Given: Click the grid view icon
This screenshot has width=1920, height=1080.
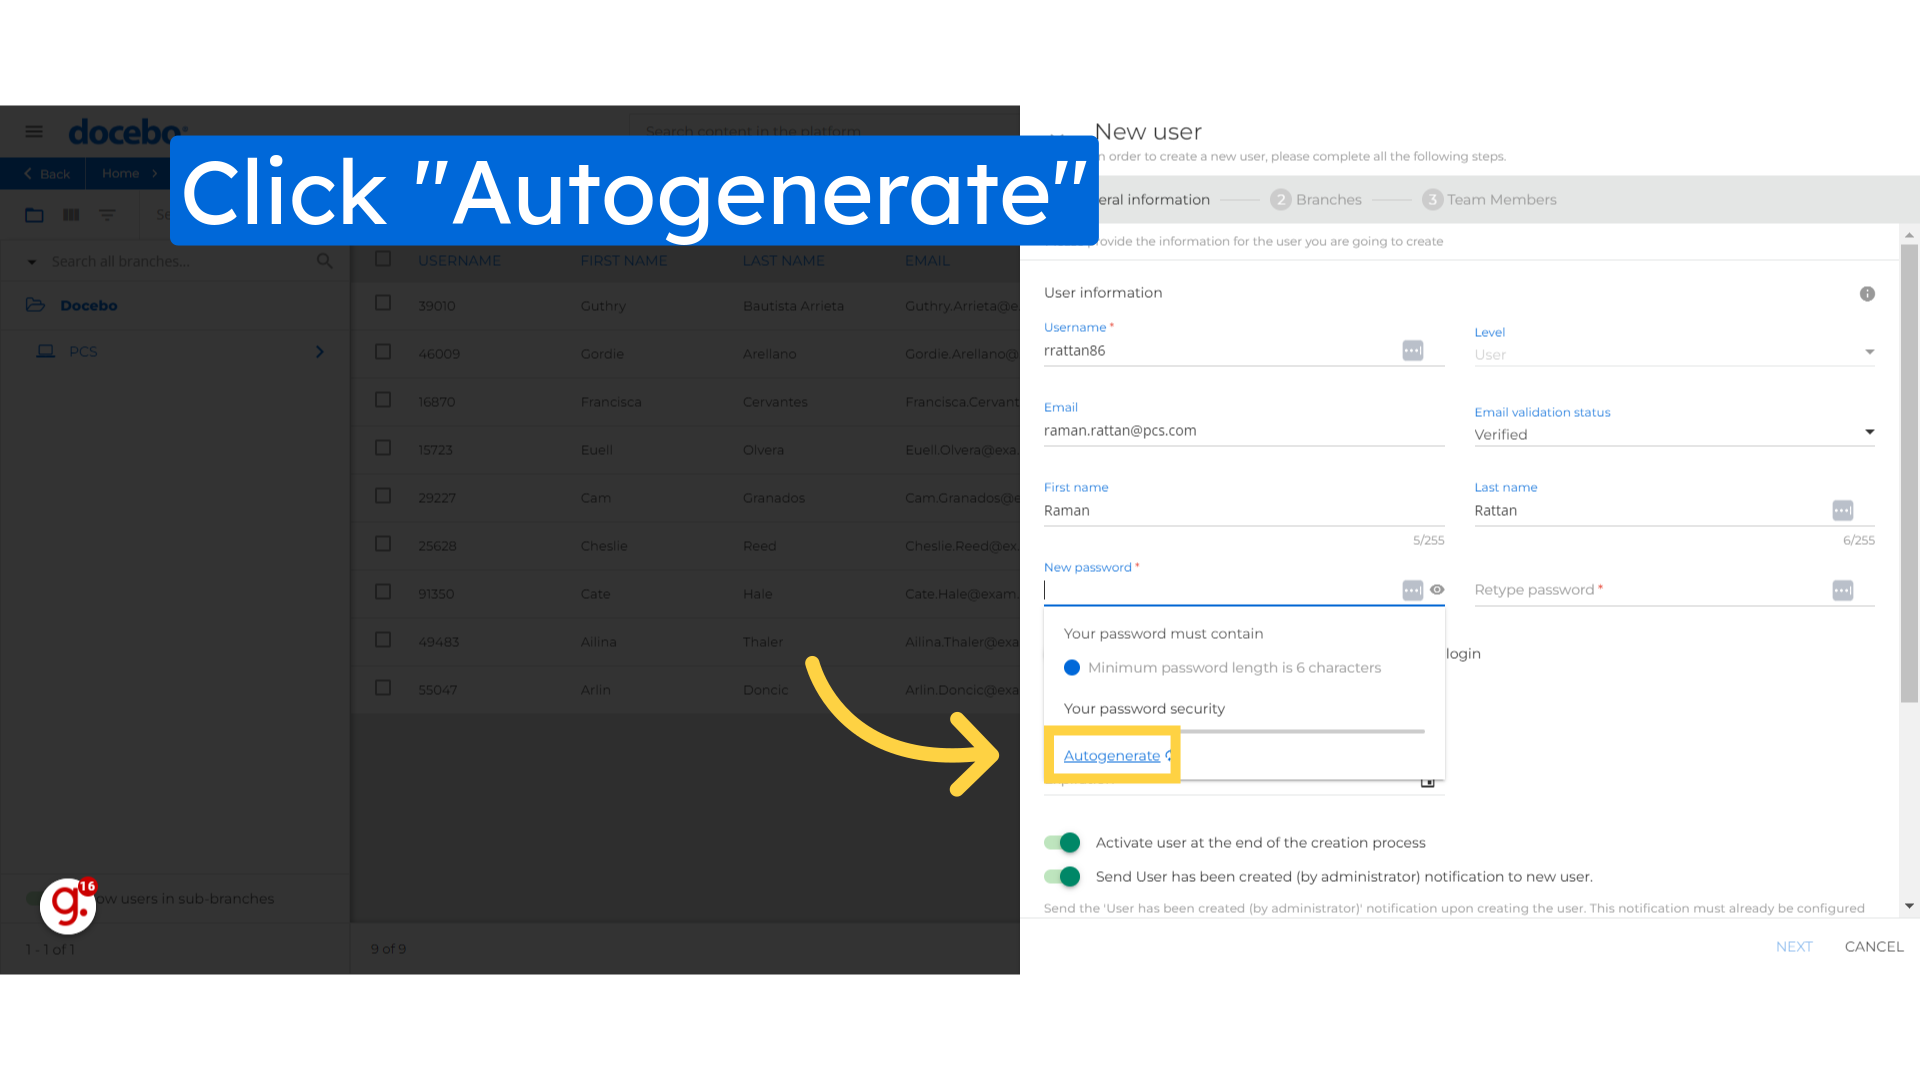Looking at the screenshot, I should [71, 215].
